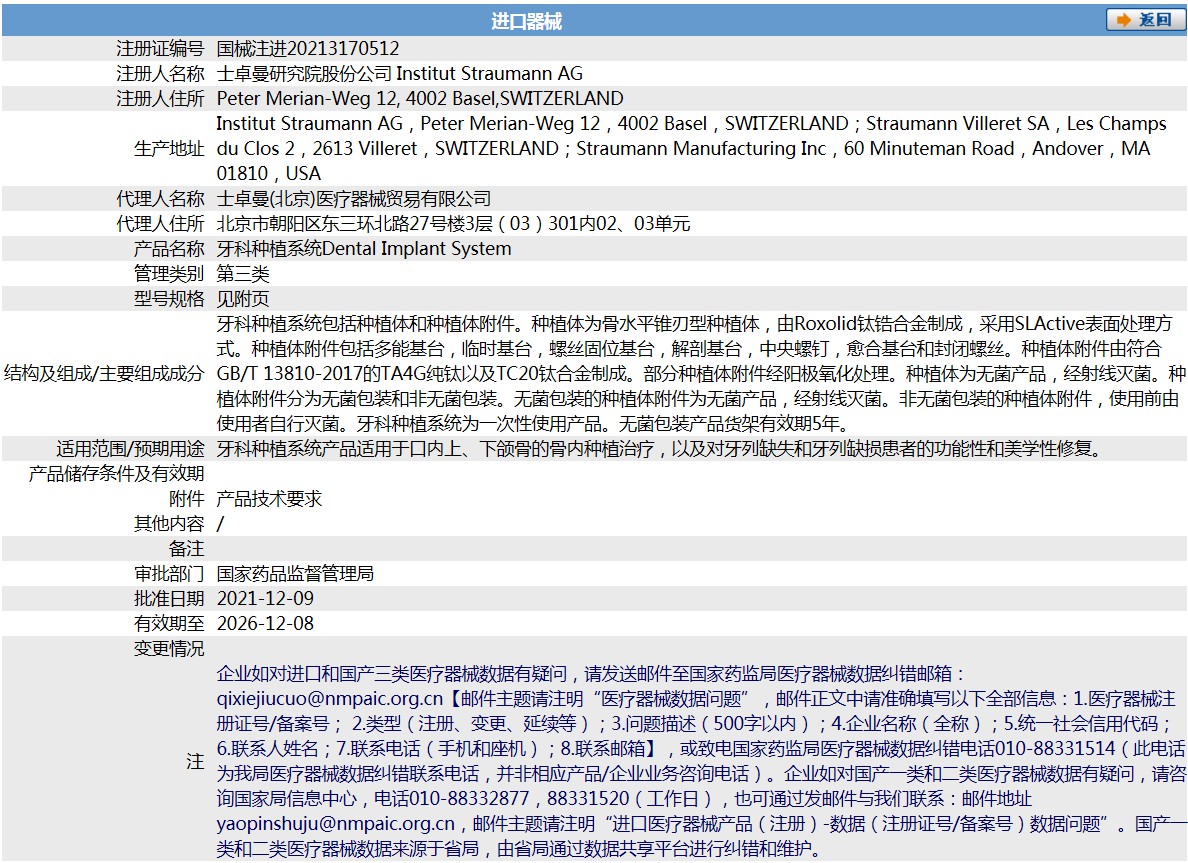This screenshot has width=1188, height=863.
Task: Click the 产品名称 label
Action: click(x=169, y=249)
